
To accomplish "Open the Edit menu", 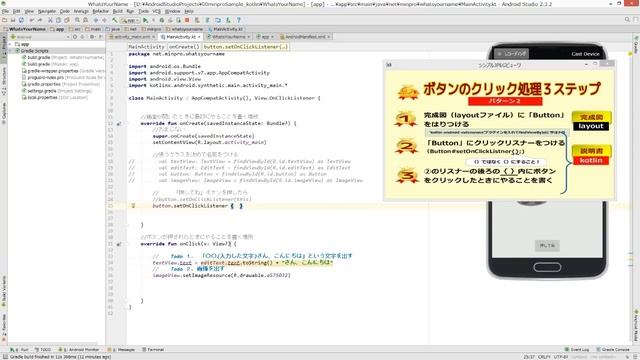I will (x=17, y=11).
